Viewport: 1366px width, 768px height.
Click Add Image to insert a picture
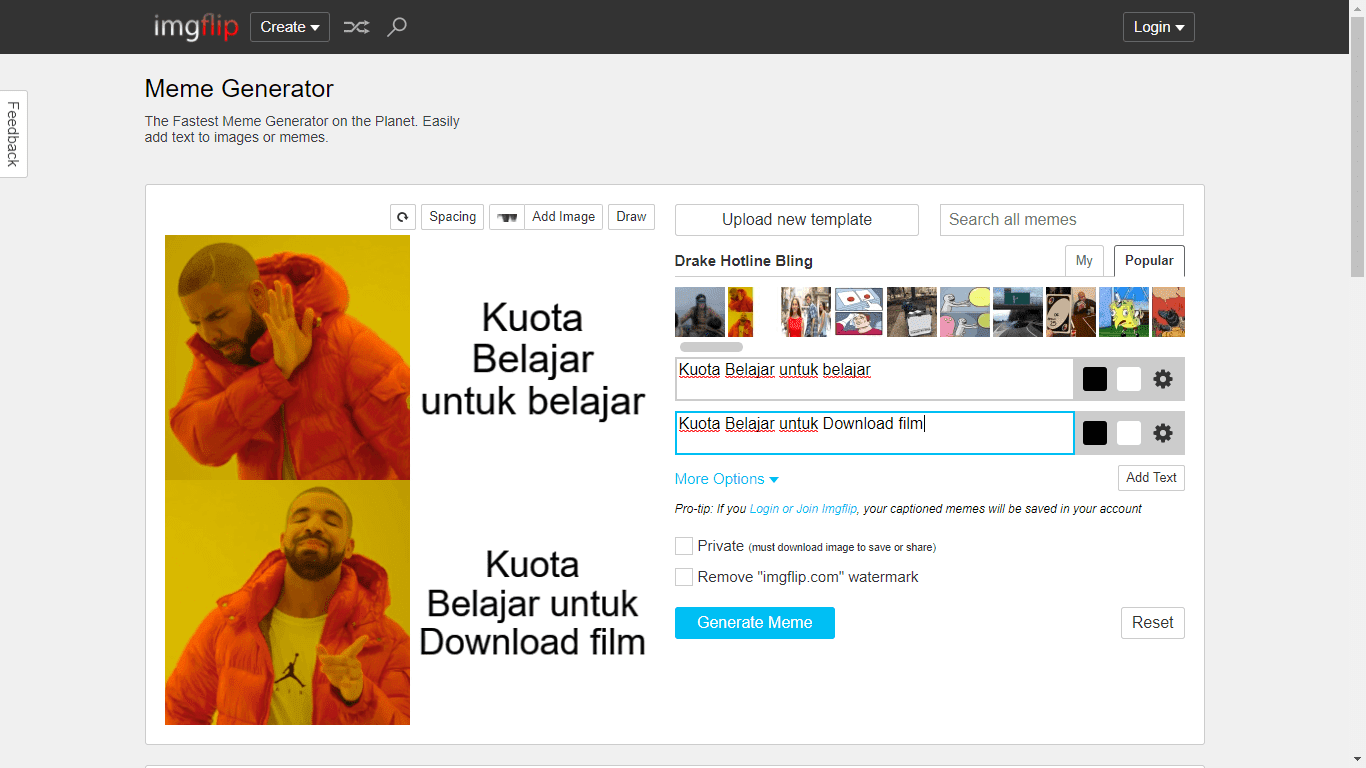click(563, 216)
